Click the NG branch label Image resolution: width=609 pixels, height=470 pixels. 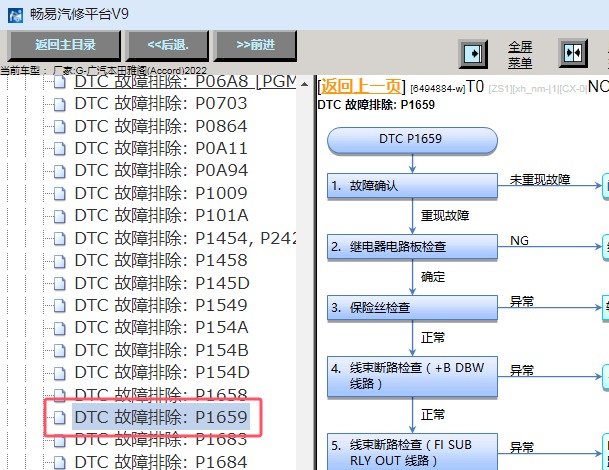(519, 240)
